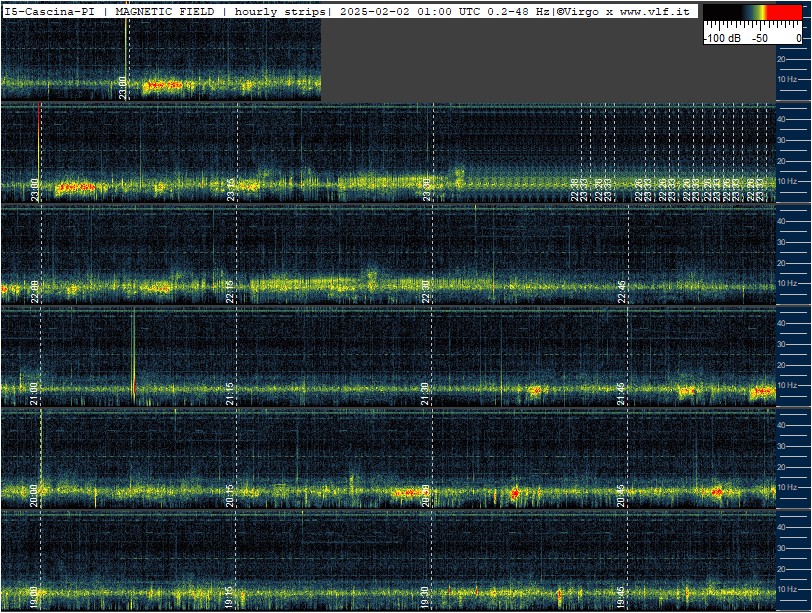Click the ©Virgo text in title bar
Image resolution: width=812 pixels, height=613 pixels.
(x=577, y=11)
